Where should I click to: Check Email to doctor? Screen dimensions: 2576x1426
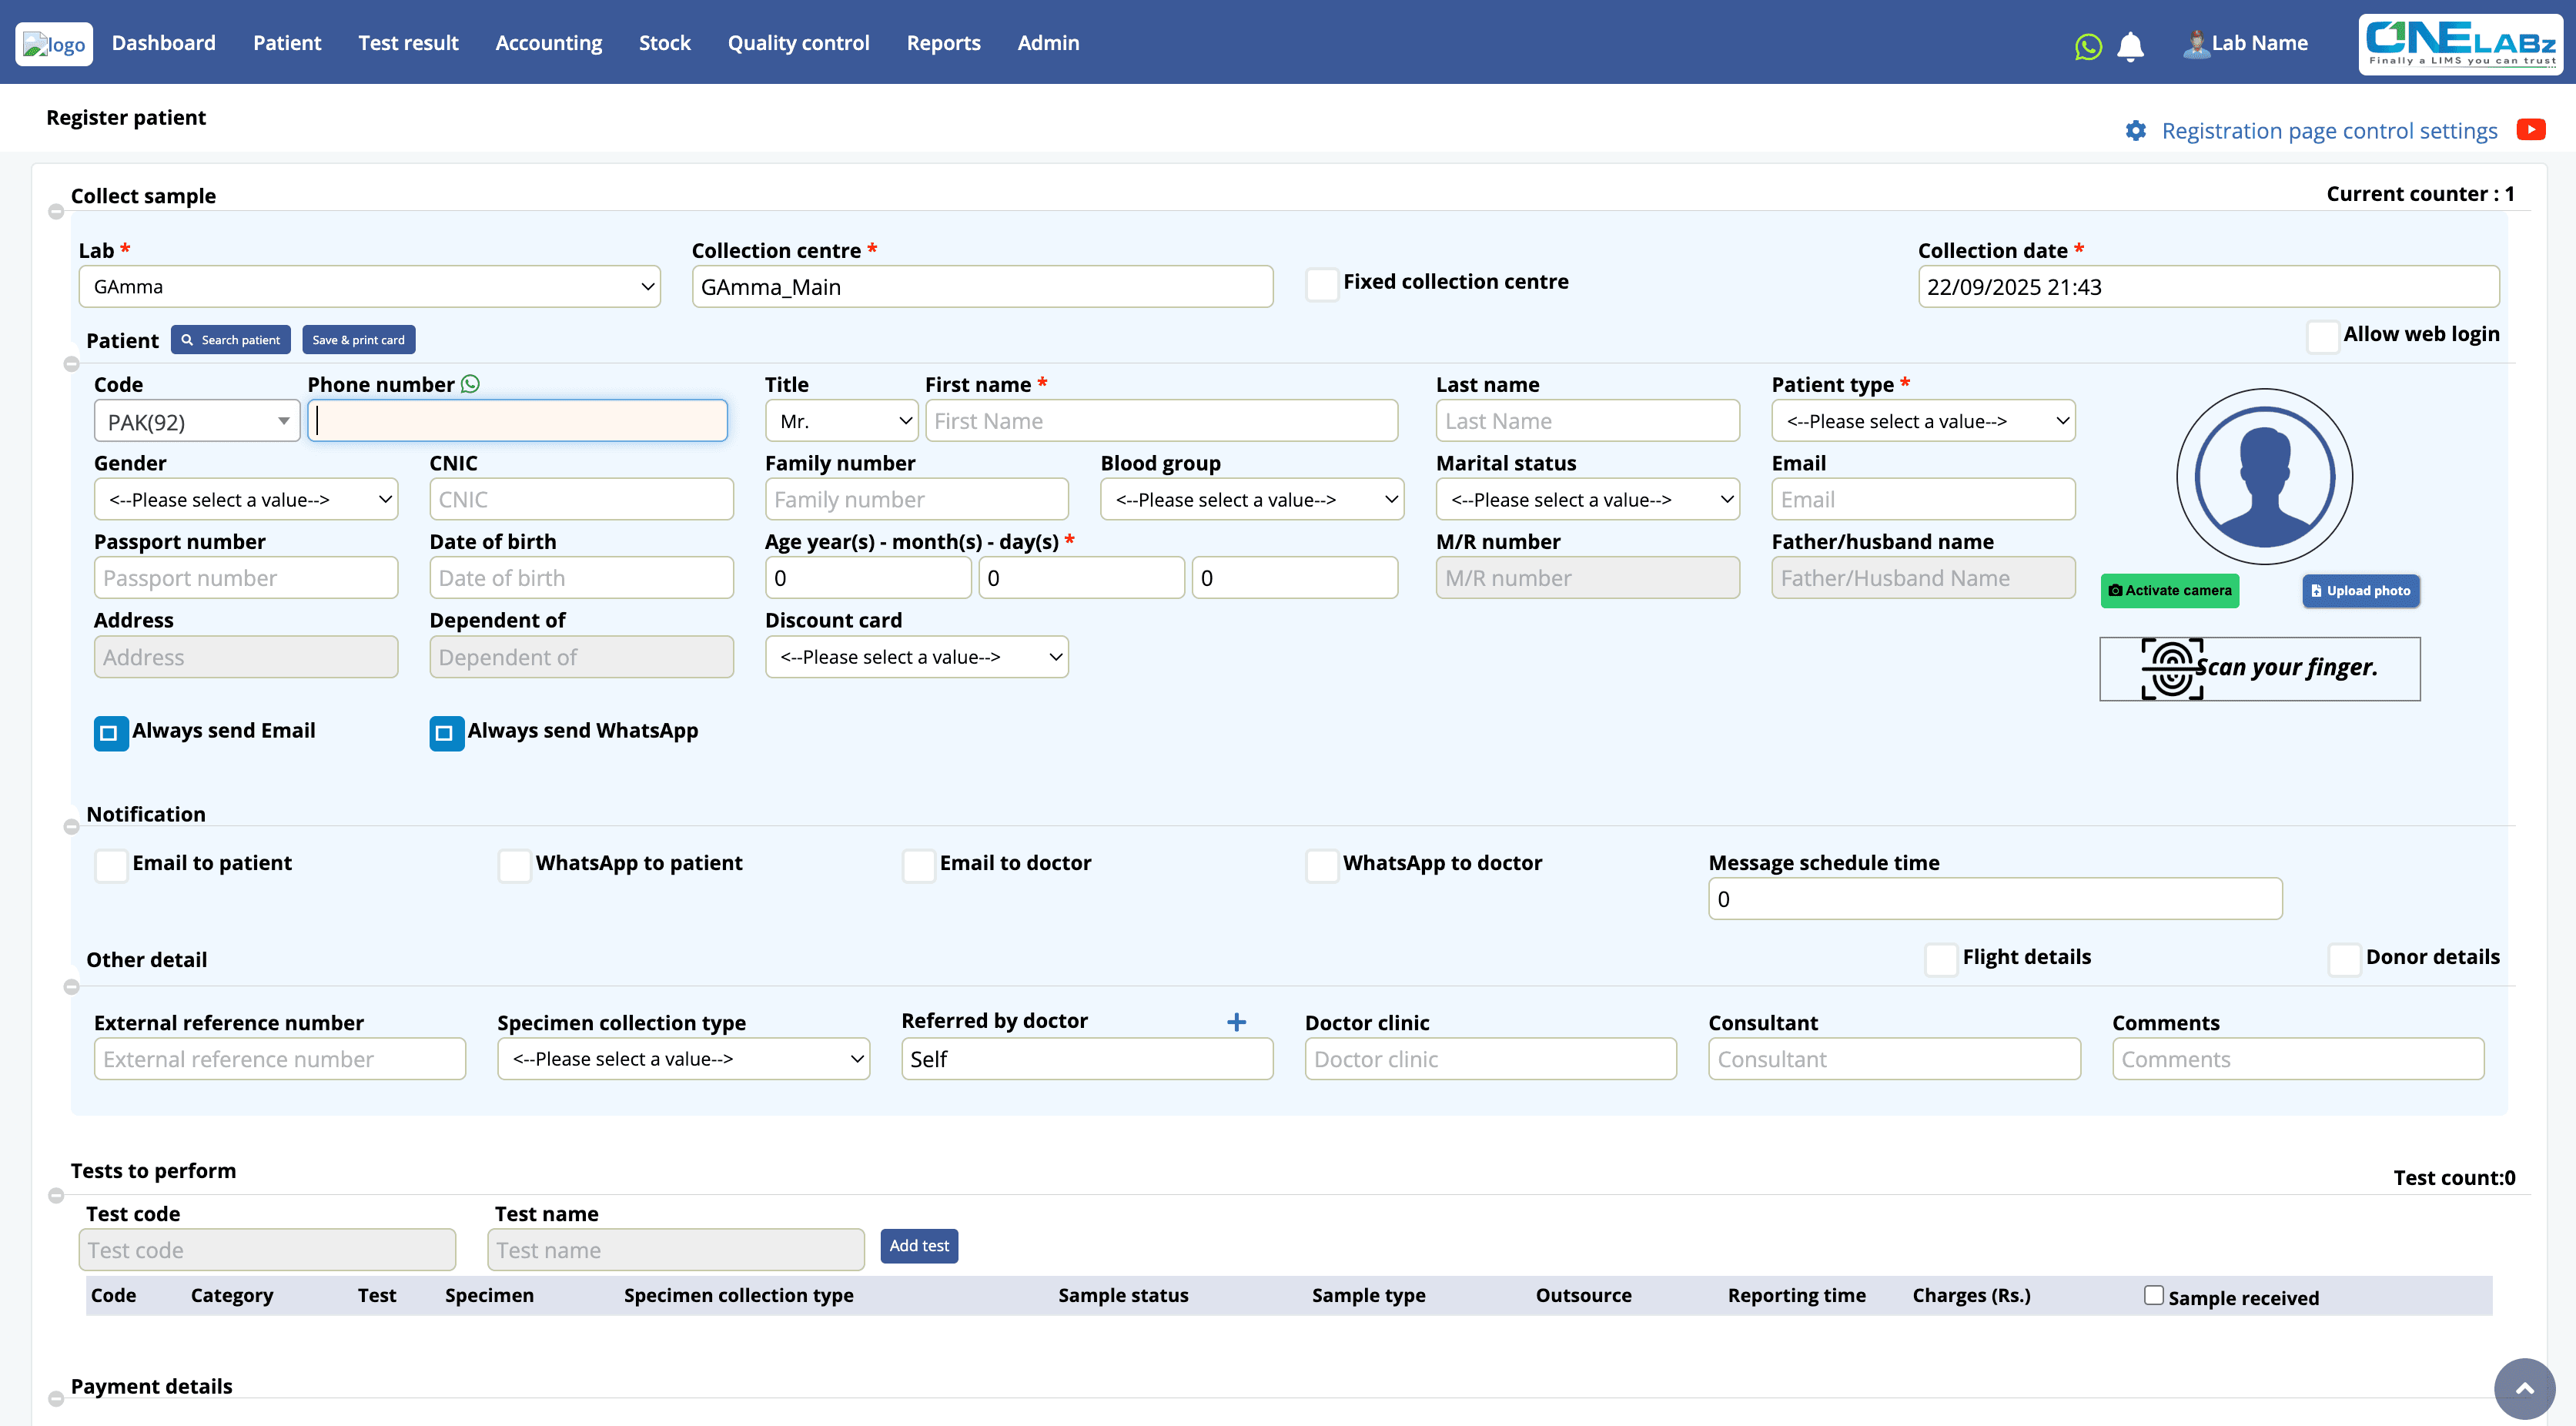pos(918,865)
